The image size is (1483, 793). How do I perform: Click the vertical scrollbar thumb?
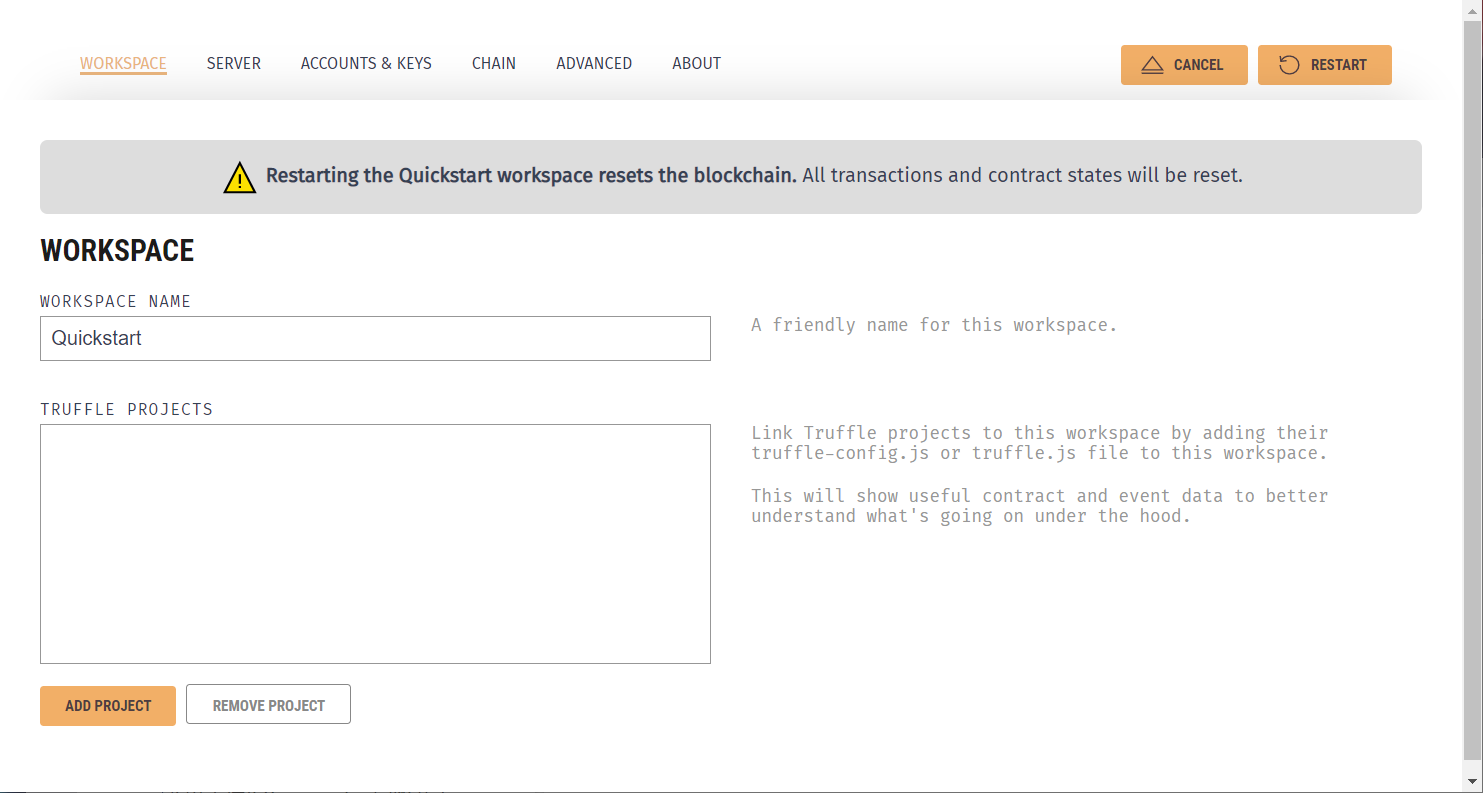click(x=1472, y=390)
